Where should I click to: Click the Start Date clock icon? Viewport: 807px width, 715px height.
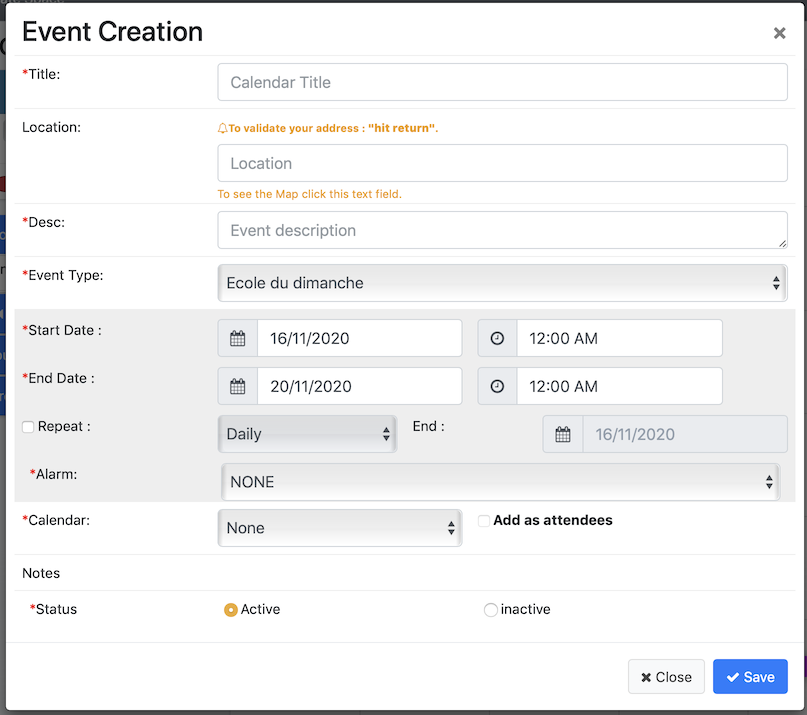[497, 338]
